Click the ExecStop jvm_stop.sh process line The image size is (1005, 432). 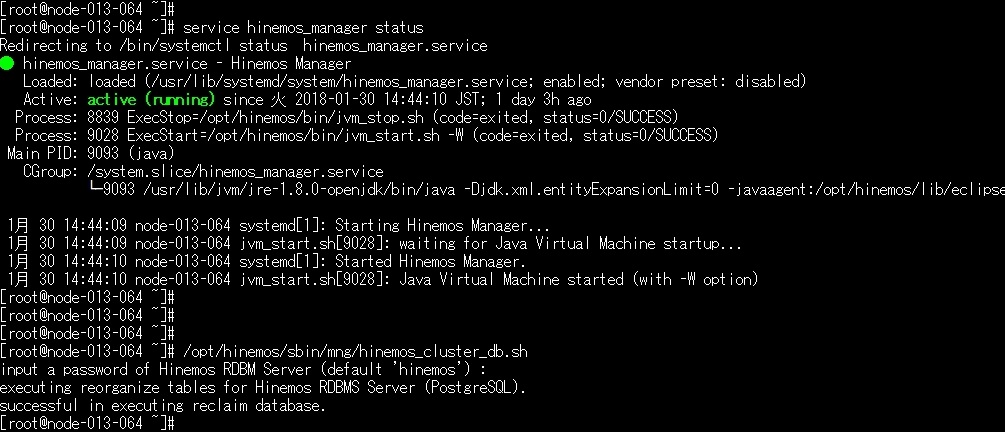(346, 117)
